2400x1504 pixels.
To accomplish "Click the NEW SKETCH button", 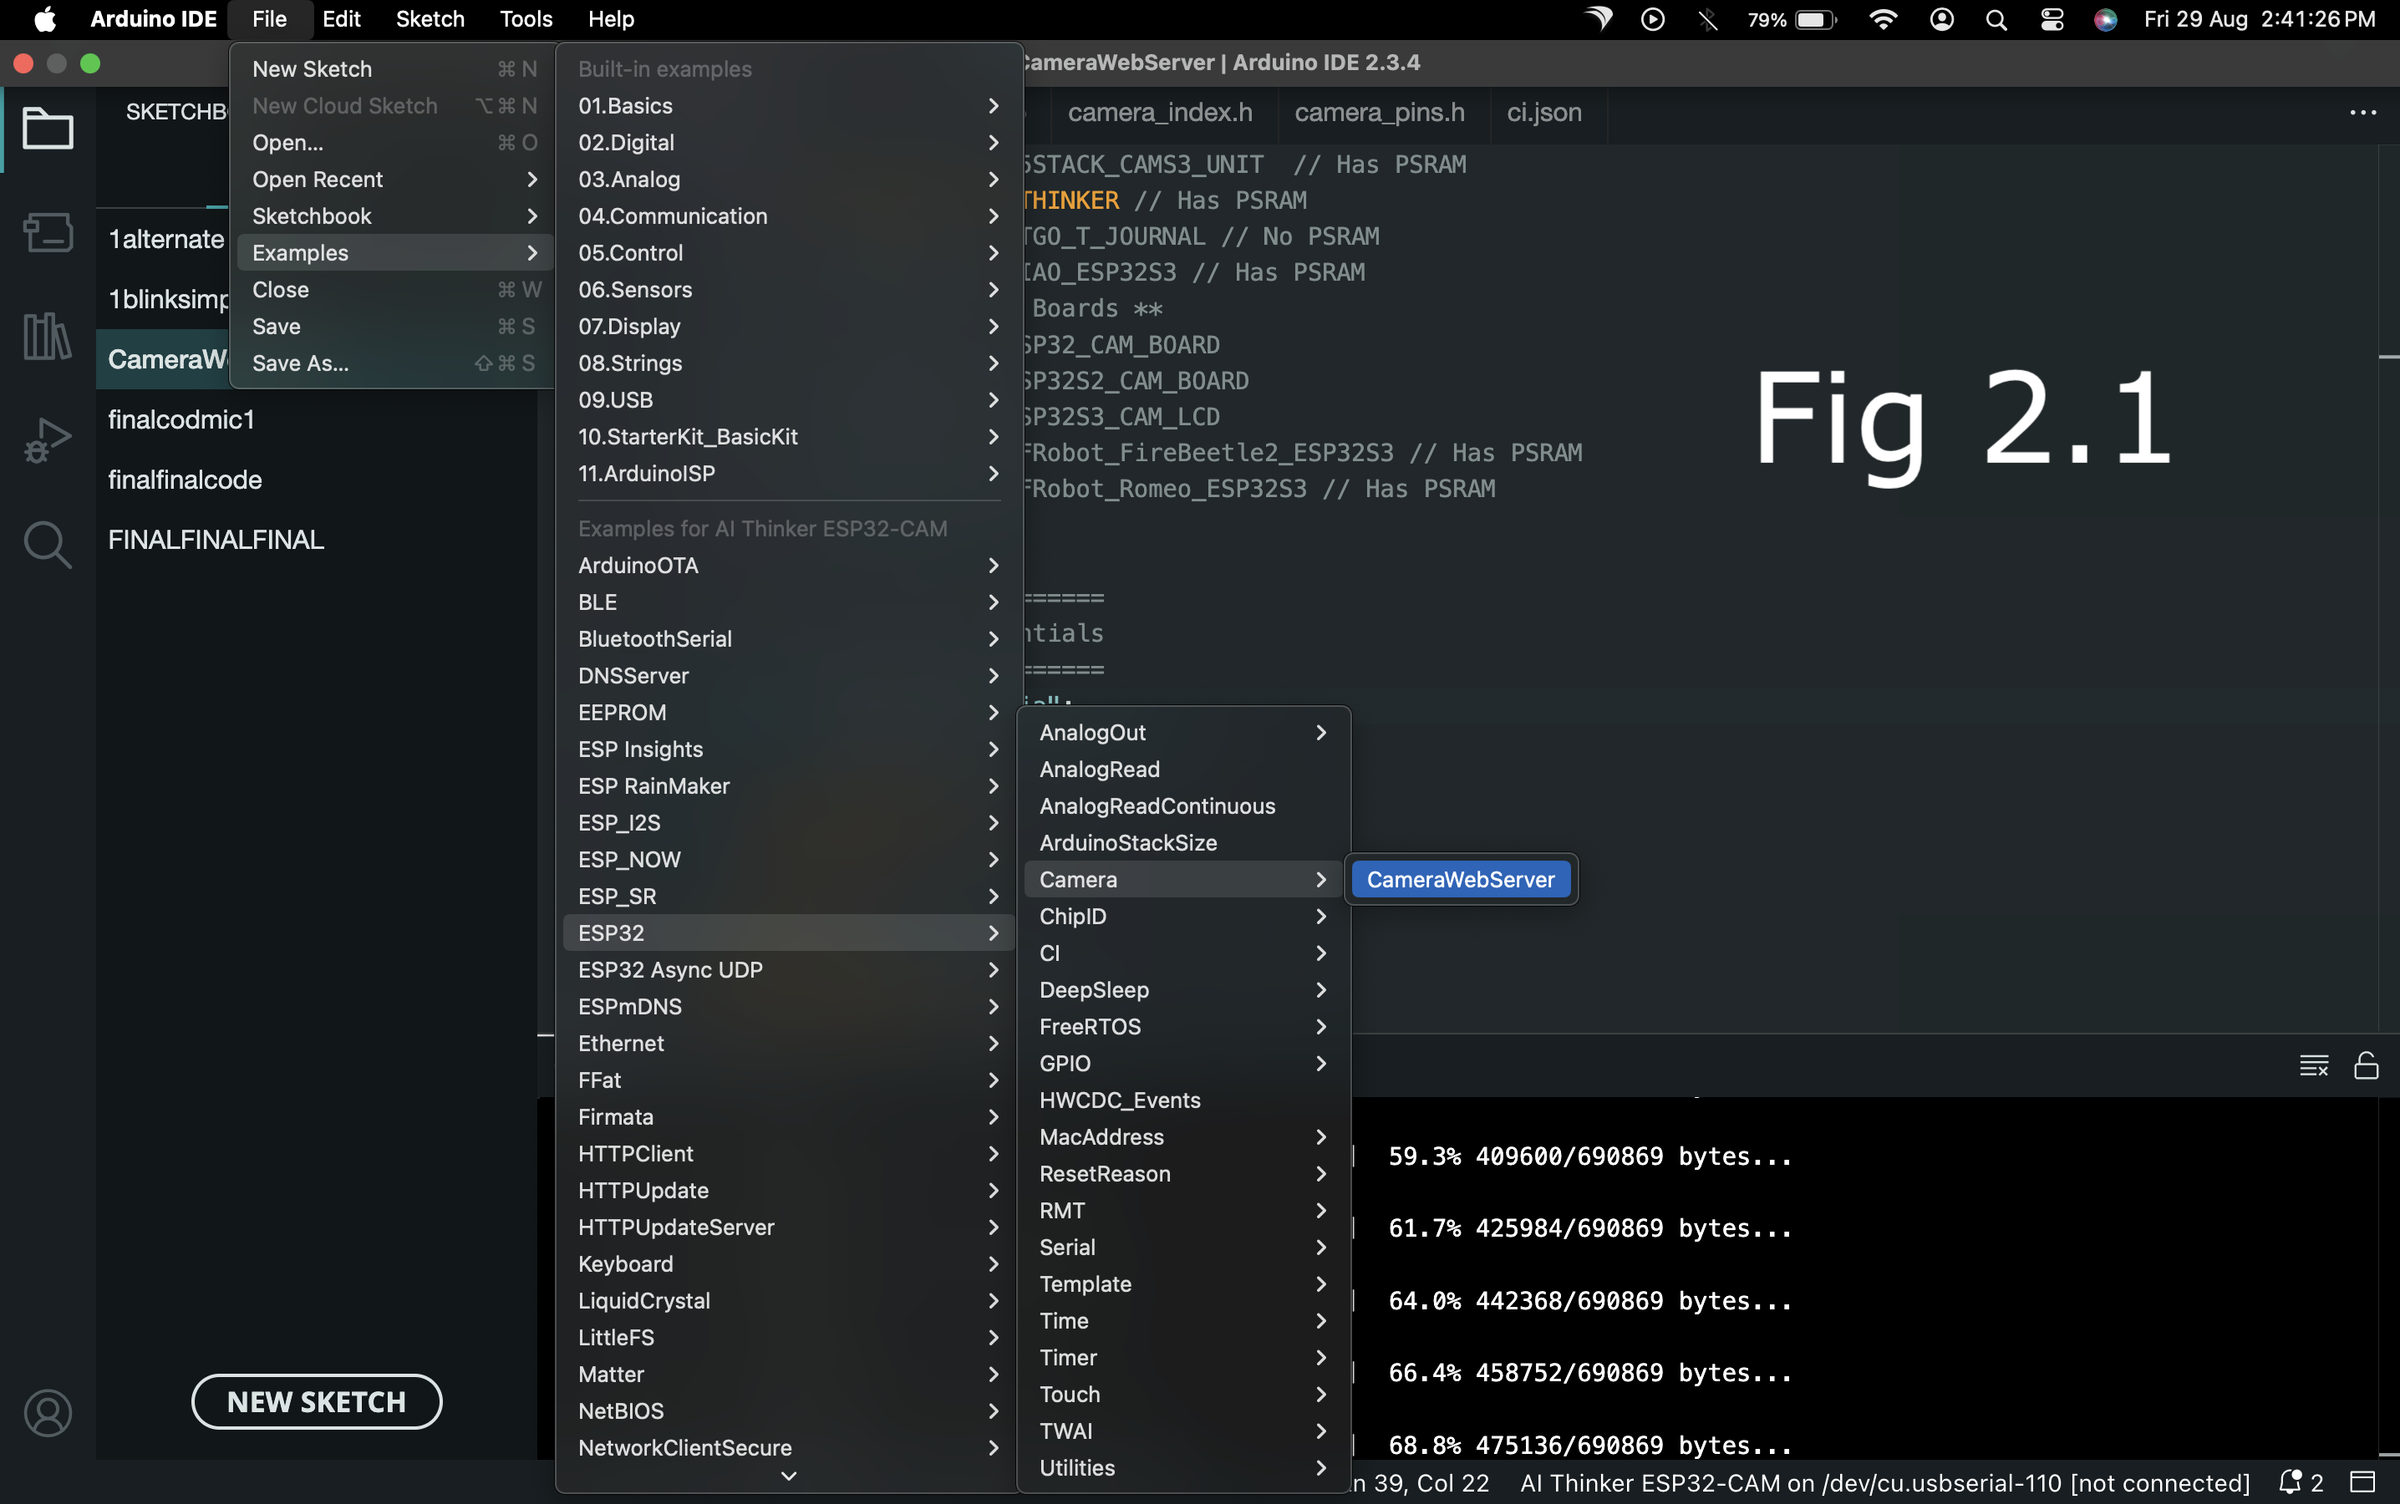I will [316, 1401].
